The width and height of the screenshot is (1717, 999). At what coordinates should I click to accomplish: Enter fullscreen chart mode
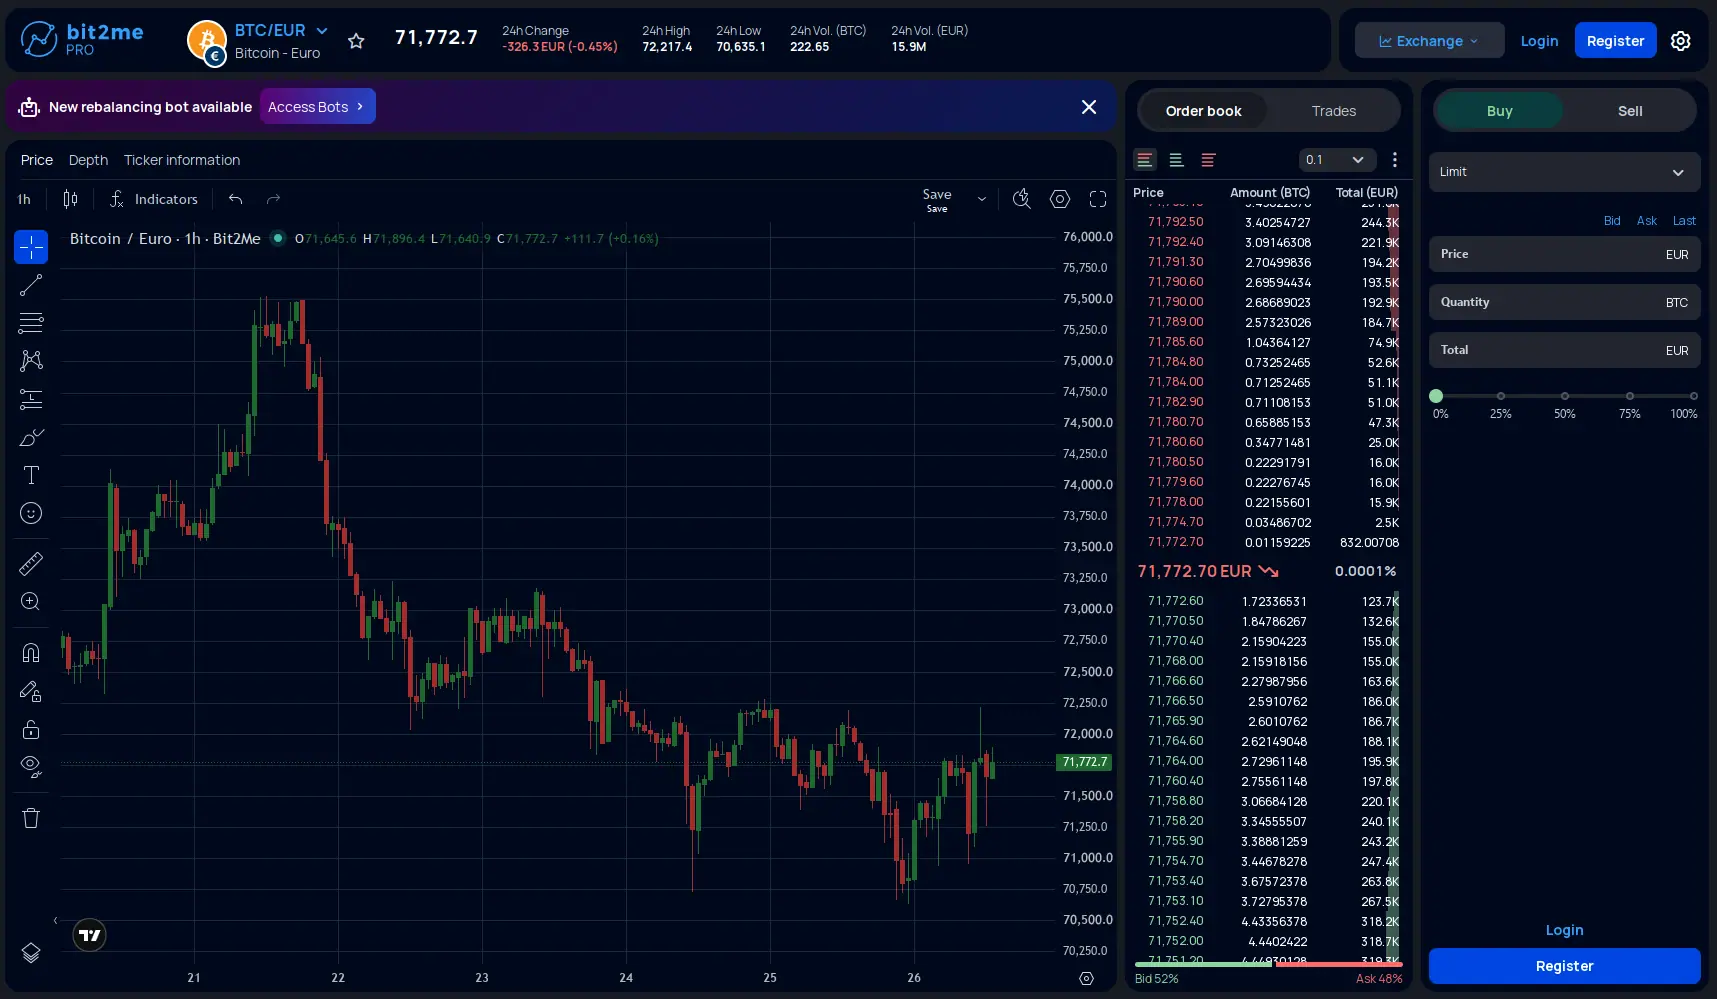pyautogui.click(x=1098, y=199)
